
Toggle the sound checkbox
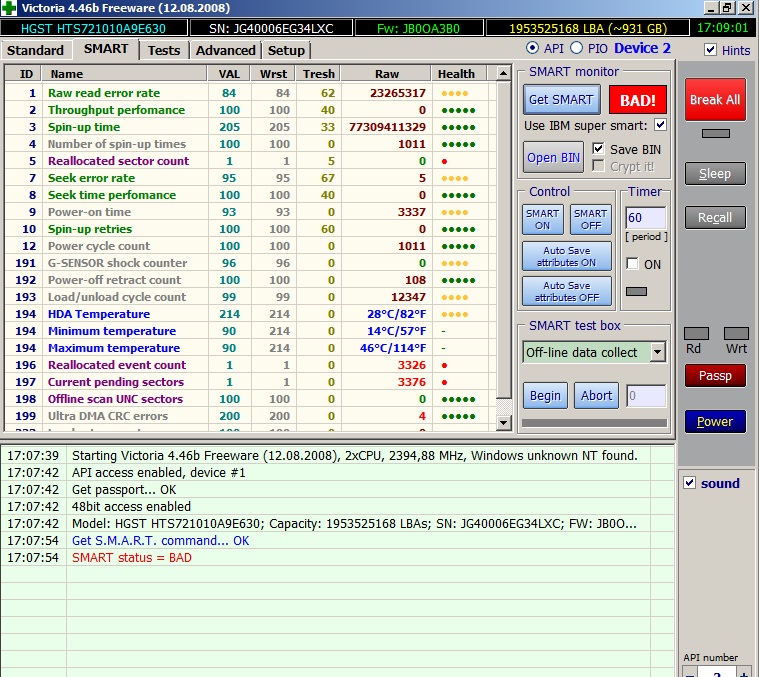click(x=689, y=482)
